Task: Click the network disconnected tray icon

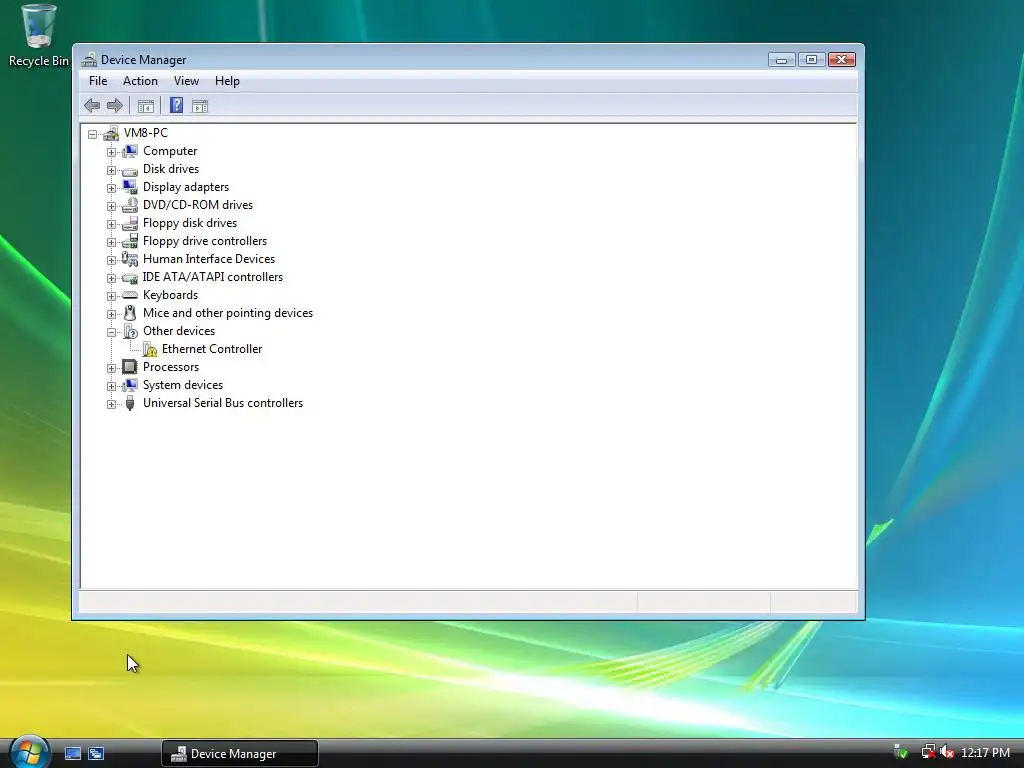Action: (928, 752)
